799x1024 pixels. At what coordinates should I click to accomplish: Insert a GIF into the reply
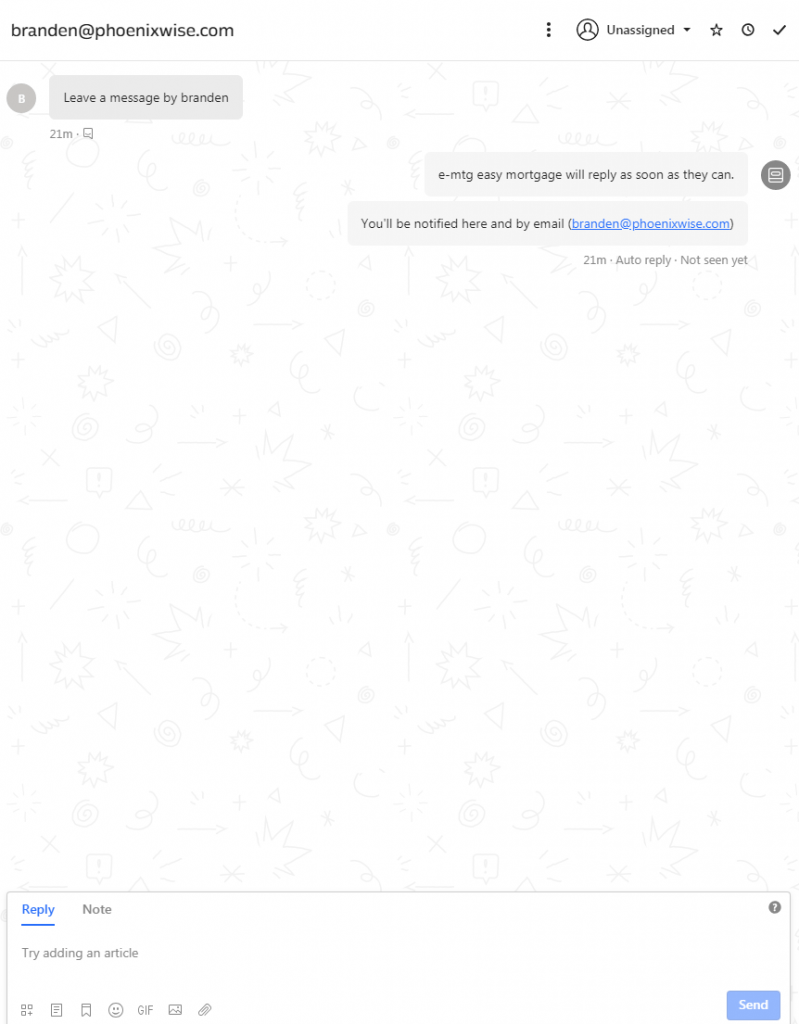(x=145, y=1010)
